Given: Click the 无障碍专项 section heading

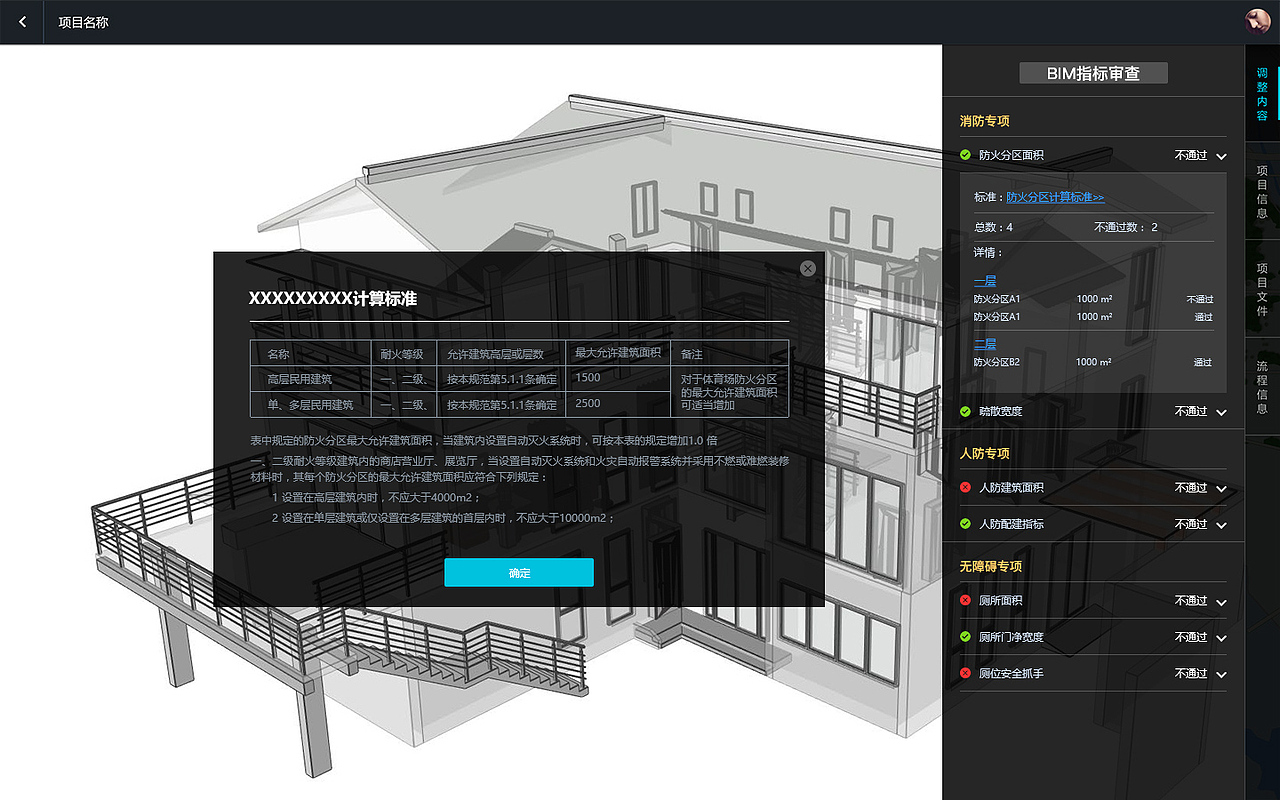Looking at the screenshot, I should click(990, 566).
